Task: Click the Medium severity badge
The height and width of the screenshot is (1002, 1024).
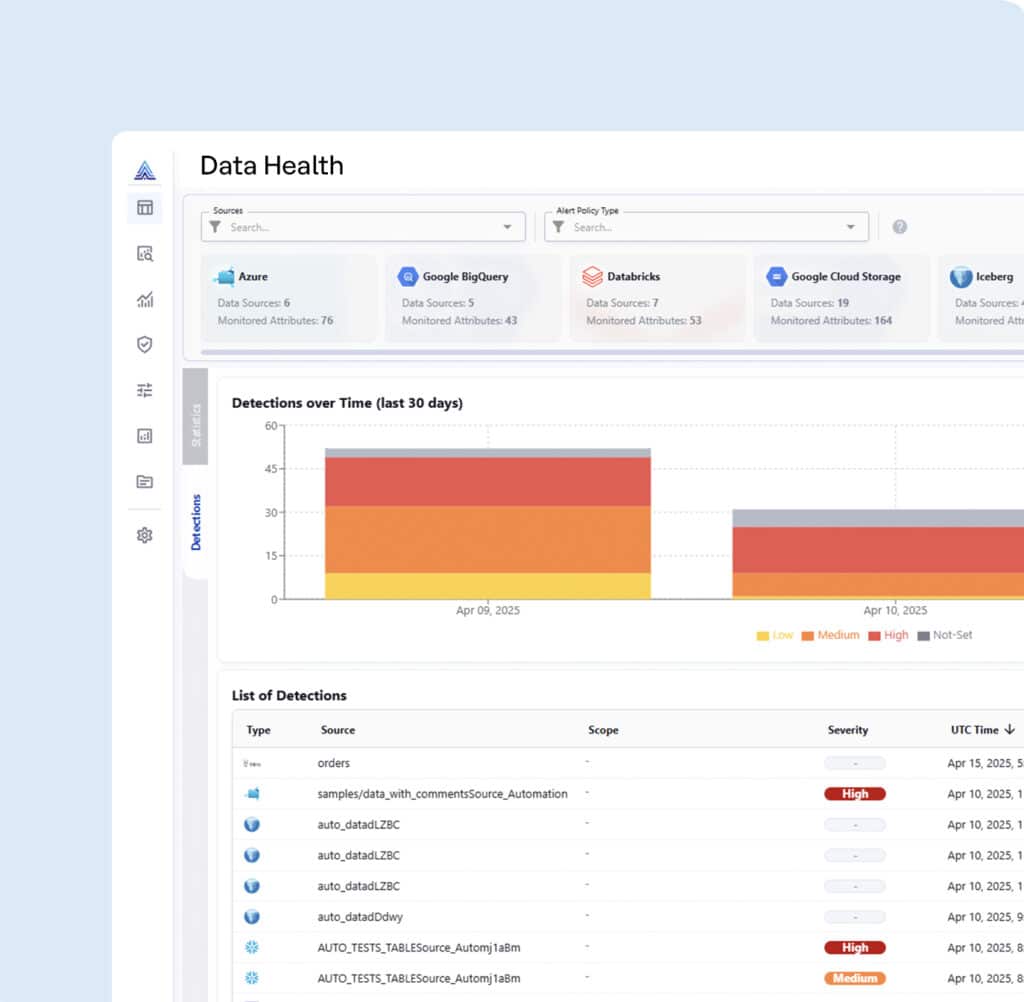Action: (x=854, y=978)
